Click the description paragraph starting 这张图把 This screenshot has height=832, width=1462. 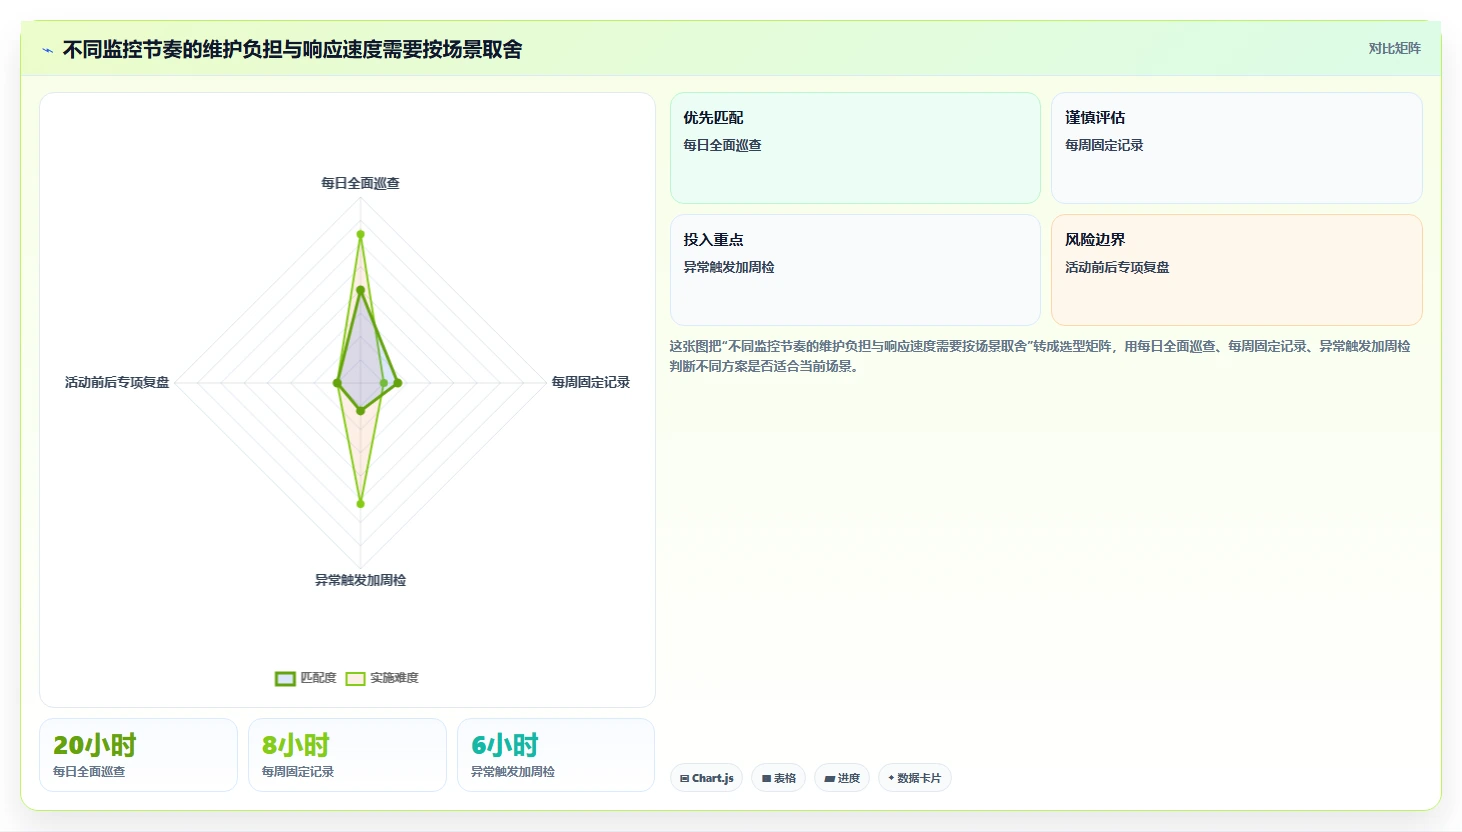(x=1040, y=356)
